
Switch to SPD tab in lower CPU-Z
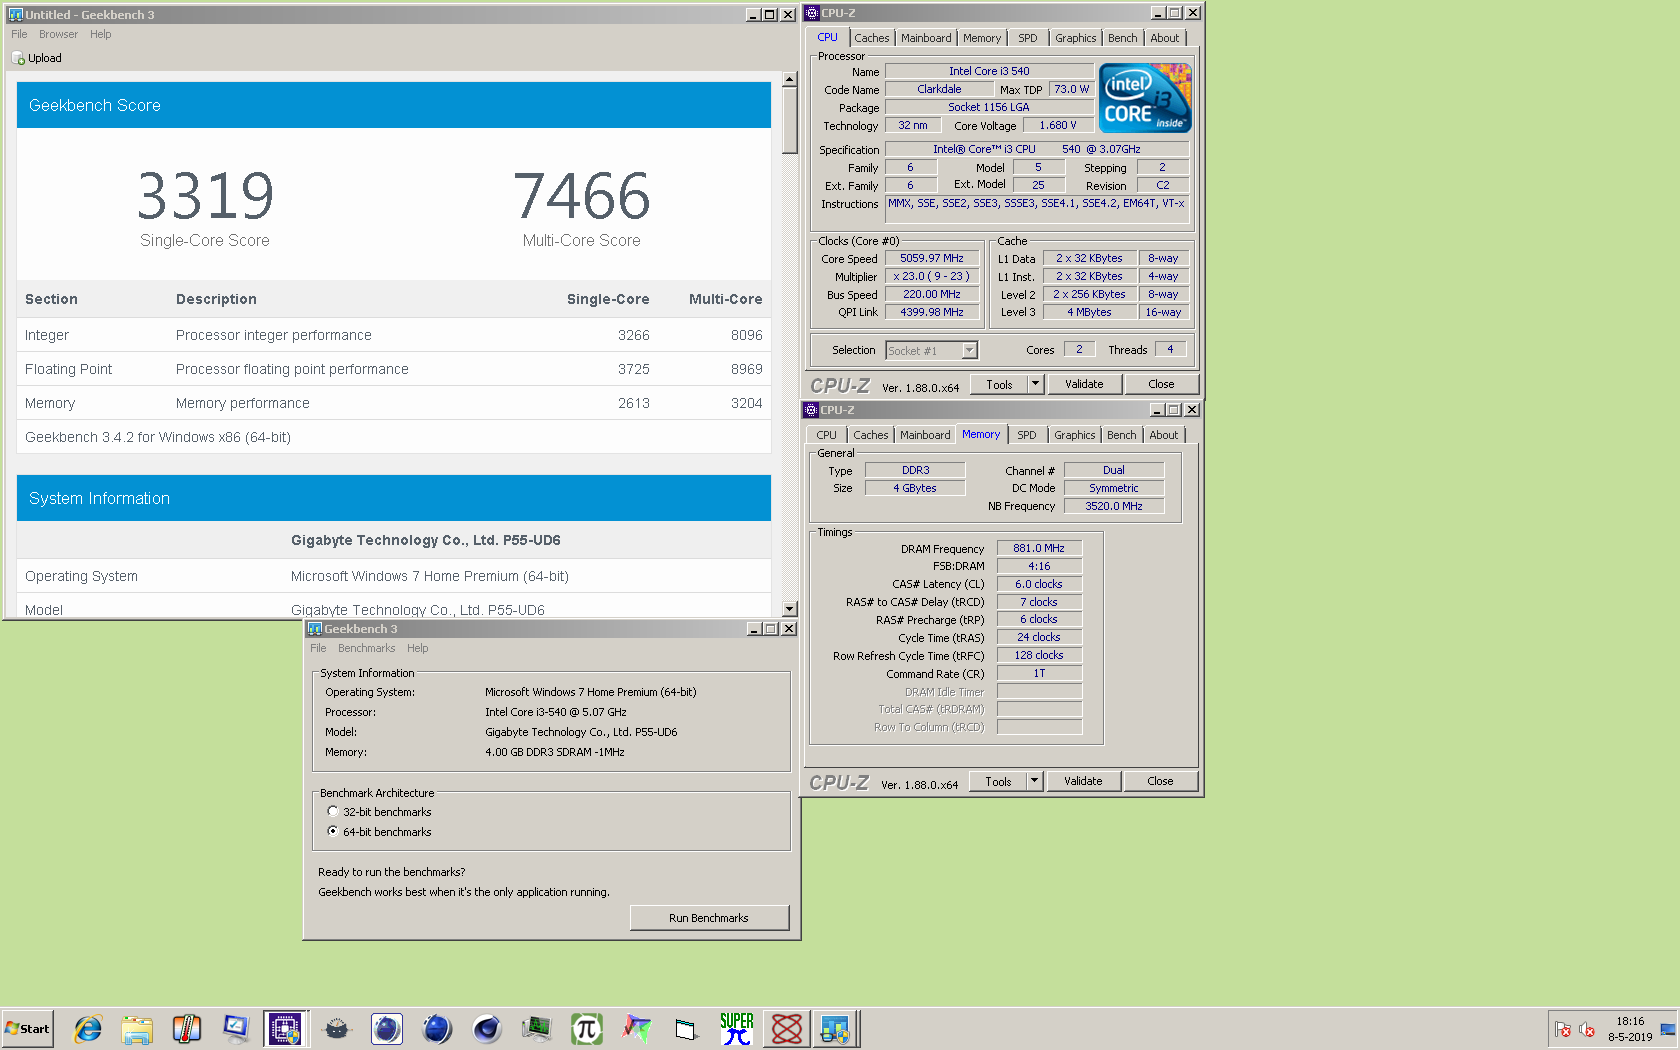click(1026, 435)
